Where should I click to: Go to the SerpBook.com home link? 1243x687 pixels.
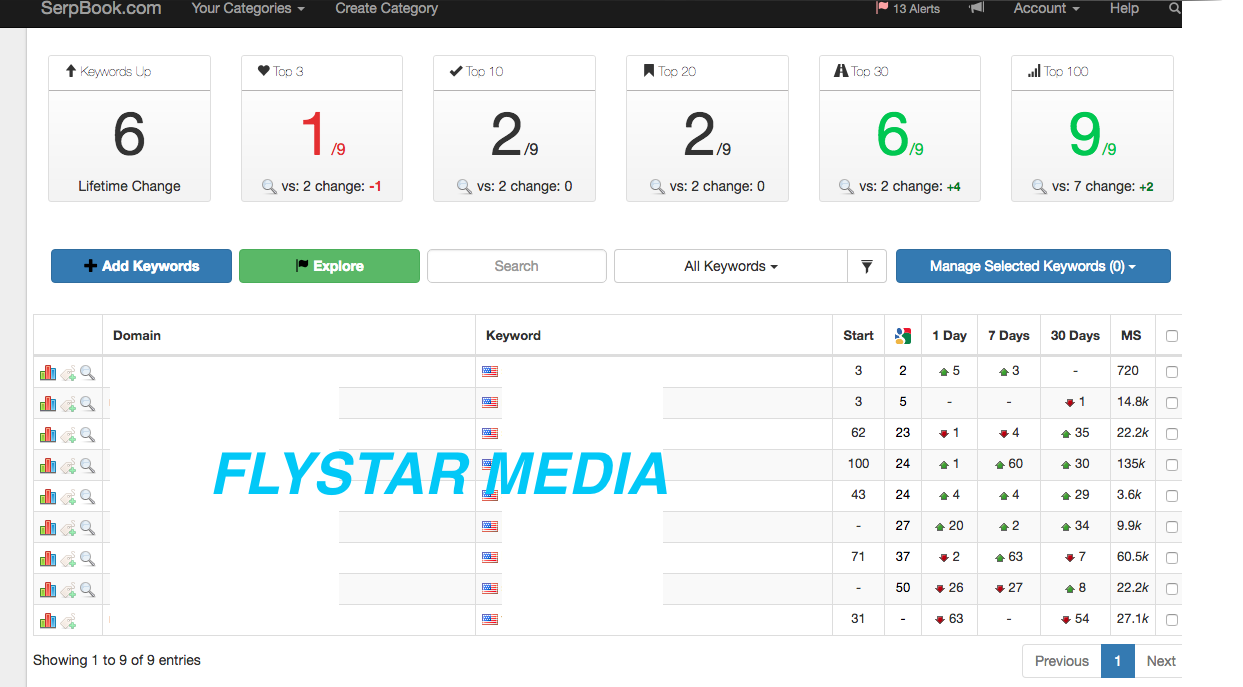pyautogui.click(x=101, y=8)
